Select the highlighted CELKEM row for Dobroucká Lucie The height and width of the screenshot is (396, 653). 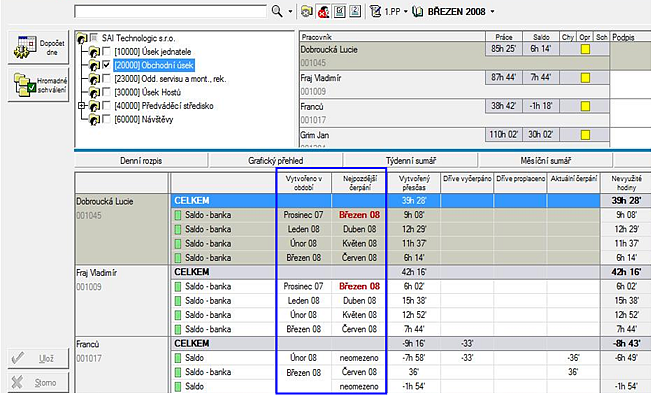385,201
